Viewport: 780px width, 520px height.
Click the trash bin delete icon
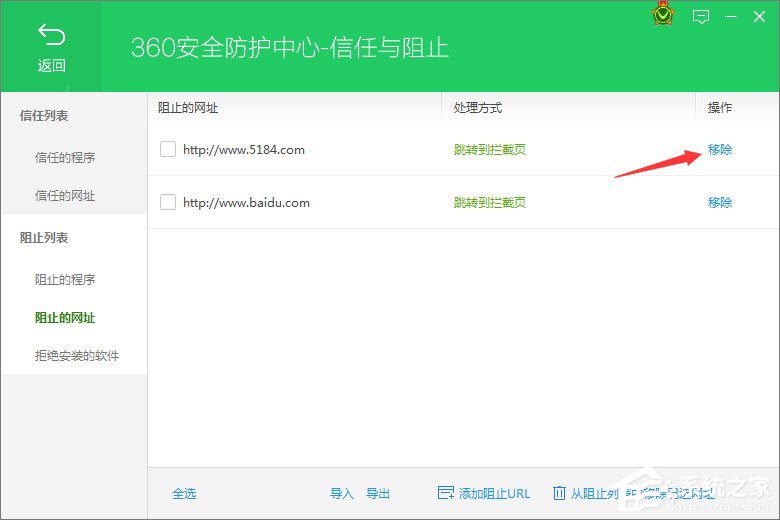click(x=559, y=493)
